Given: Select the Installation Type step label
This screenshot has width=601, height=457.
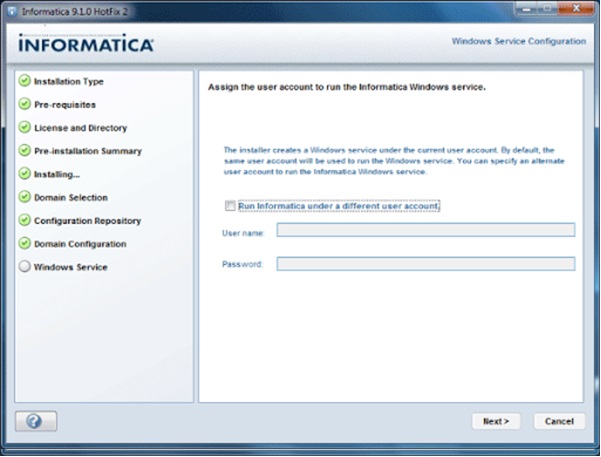Looking at the screenshot, I should pos(69,81).
